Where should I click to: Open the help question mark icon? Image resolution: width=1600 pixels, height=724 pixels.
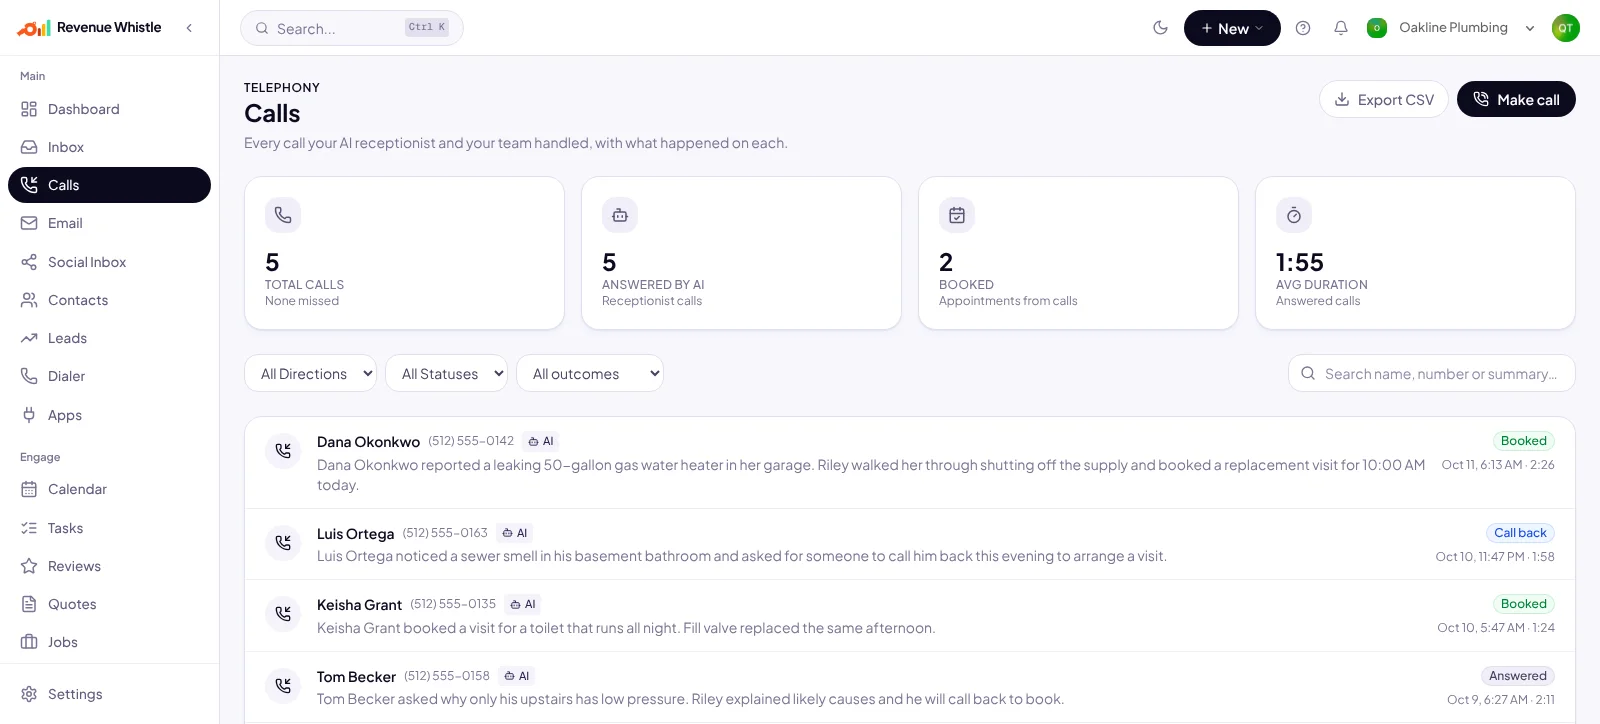click(1303, 28)
